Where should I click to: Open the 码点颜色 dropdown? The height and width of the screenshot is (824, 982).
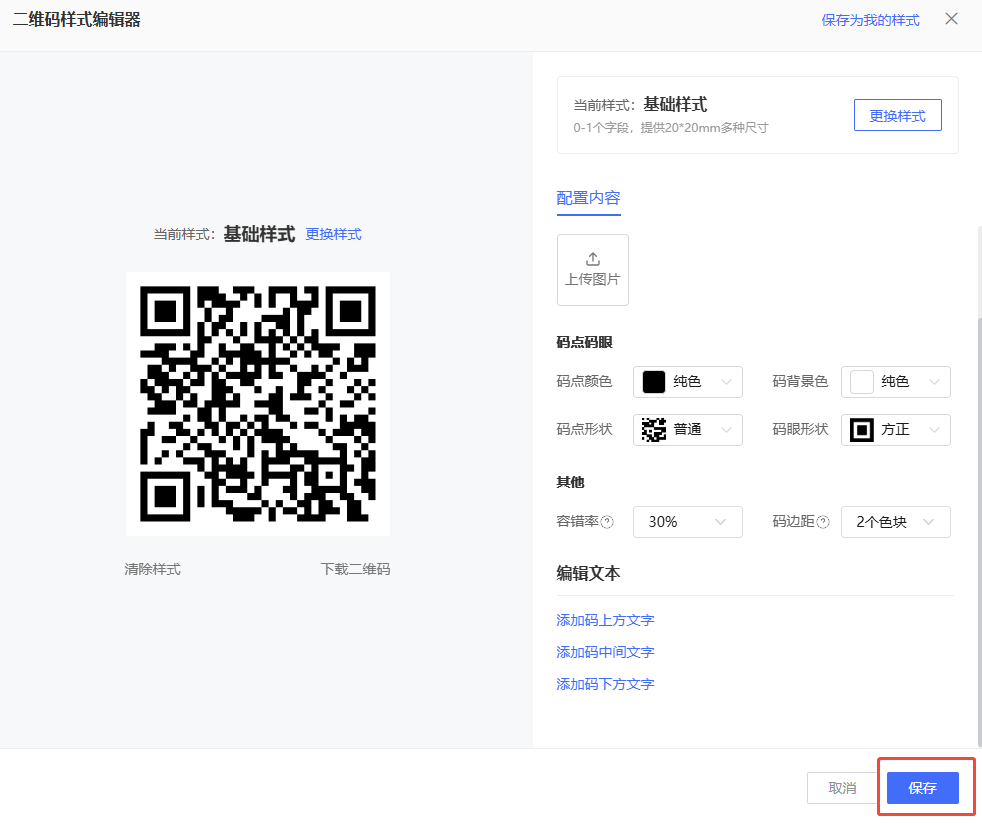(688, 382)
